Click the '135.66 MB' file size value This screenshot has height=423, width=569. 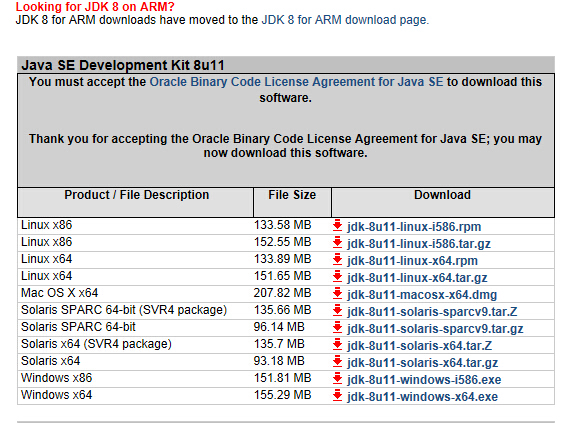pyautogui.click(x=282, y=310)
